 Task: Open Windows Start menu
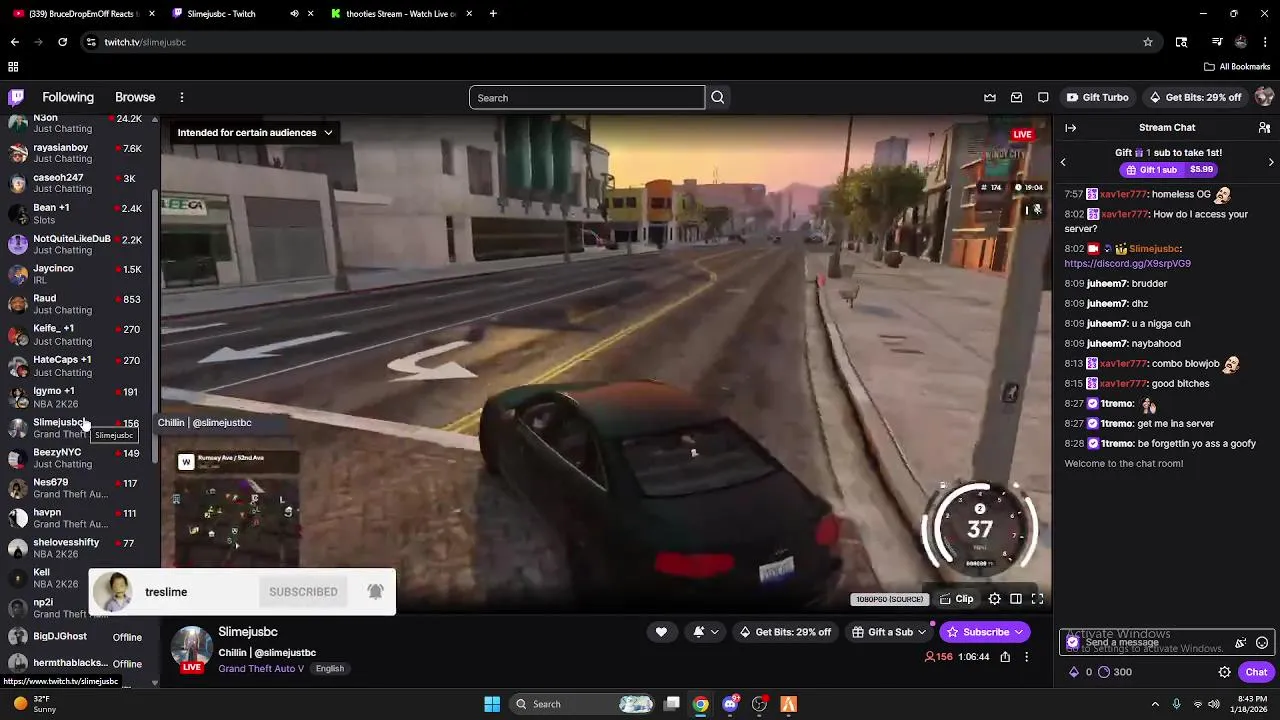492,704
